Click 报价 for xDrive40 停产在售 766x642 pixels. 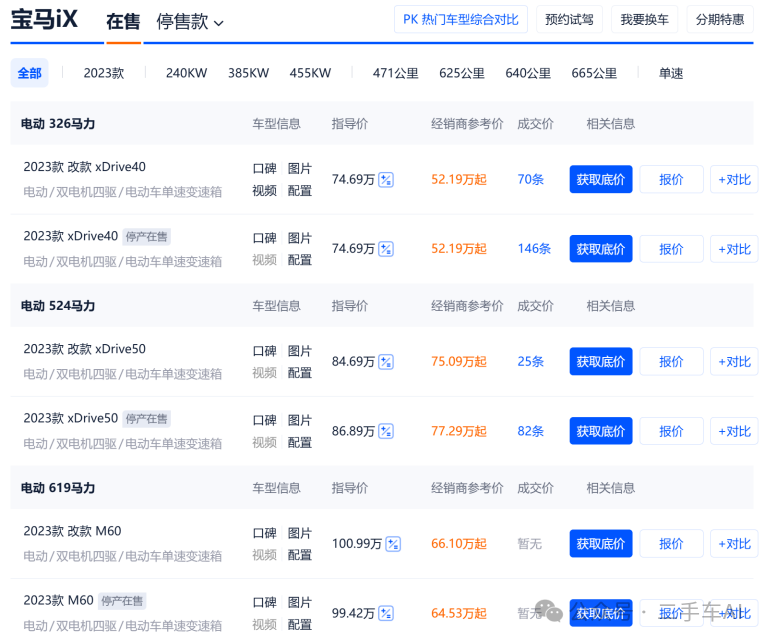click(671, 249)
